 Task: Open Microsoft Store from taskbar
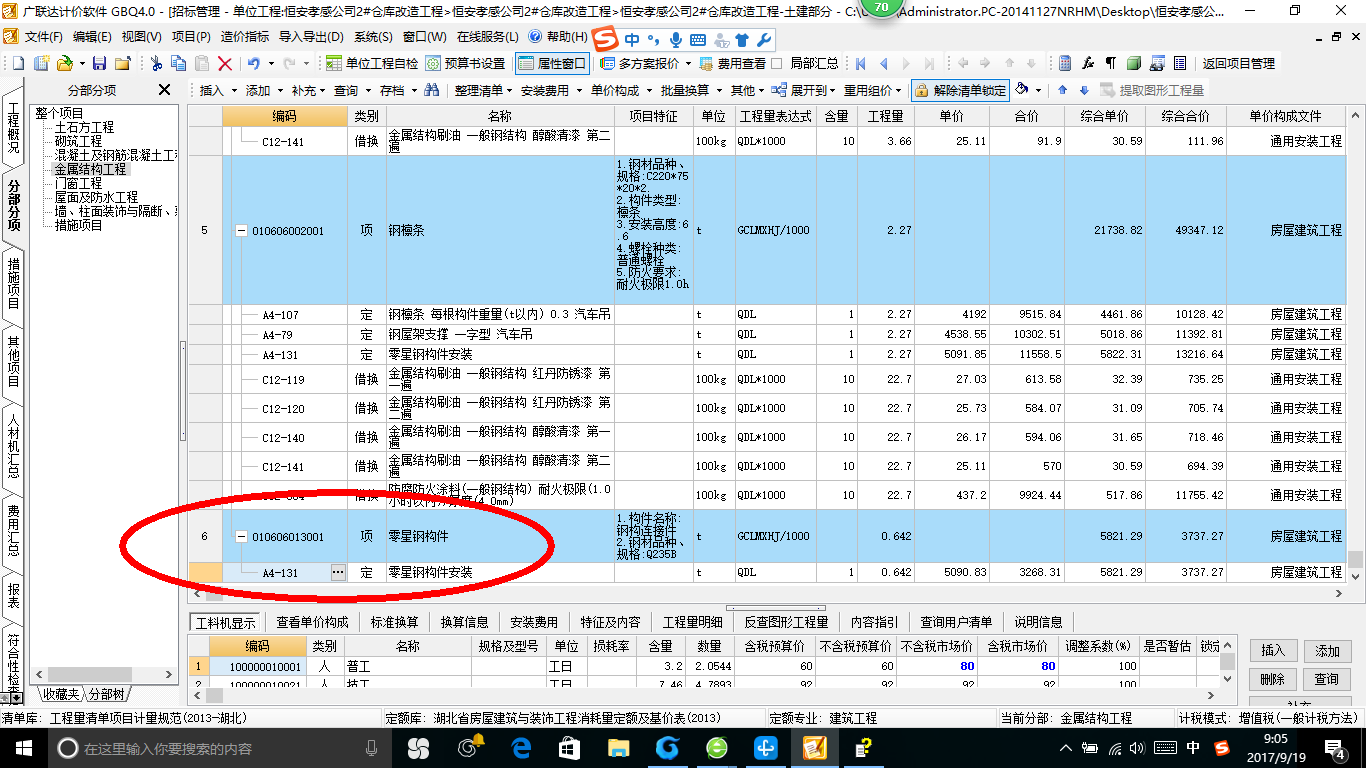(569, 747)
